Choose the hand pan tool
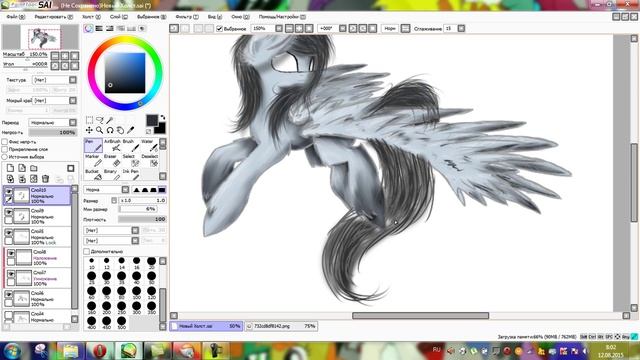Viewport: 640px width, 360px height. [120, 130]
